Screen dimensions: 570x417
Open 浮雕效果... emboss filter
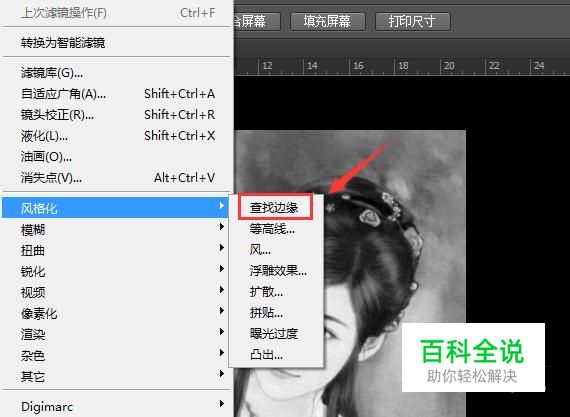[x=276, y=270]
